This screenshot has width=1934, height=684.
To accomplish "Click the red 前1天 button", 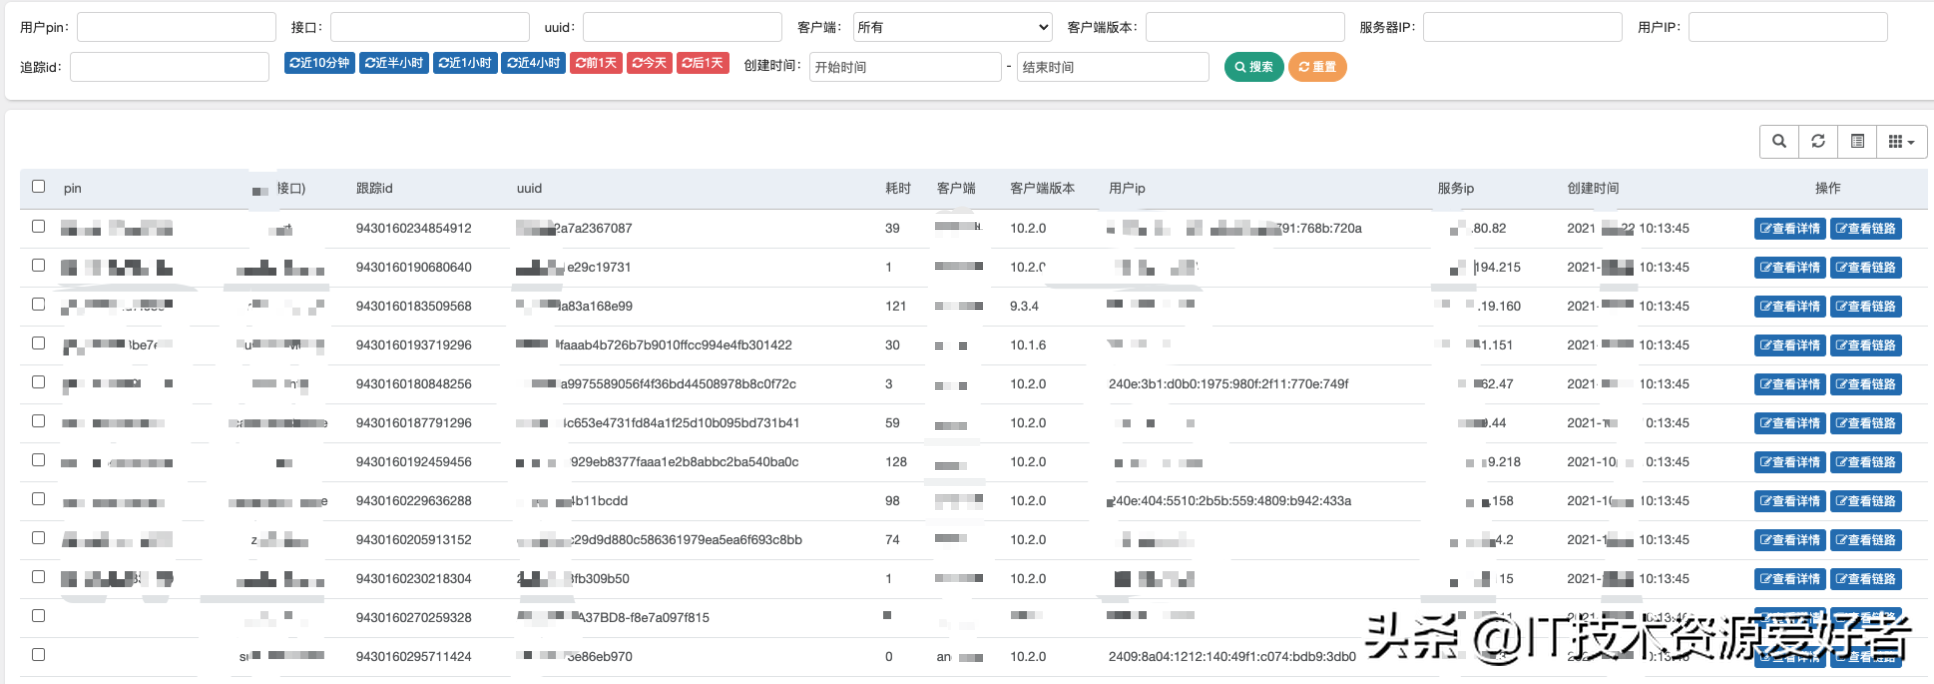I will pyautogui.click(x=596, y=63).
